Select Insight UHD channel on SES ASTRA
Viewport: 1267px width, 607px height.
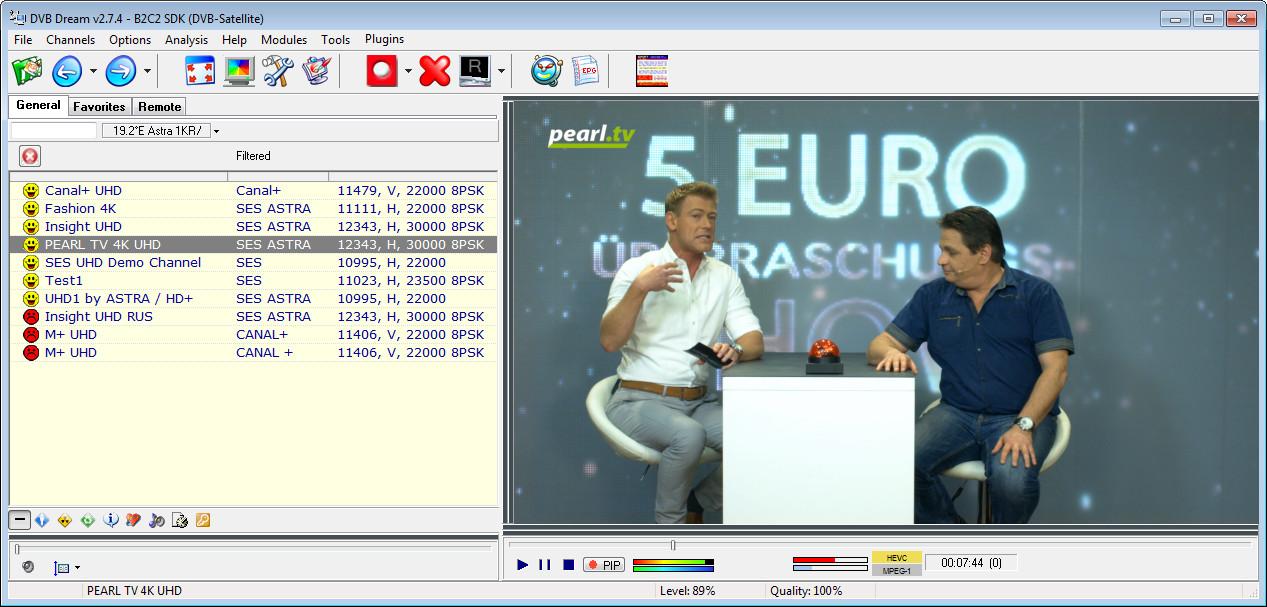point(253,226)
